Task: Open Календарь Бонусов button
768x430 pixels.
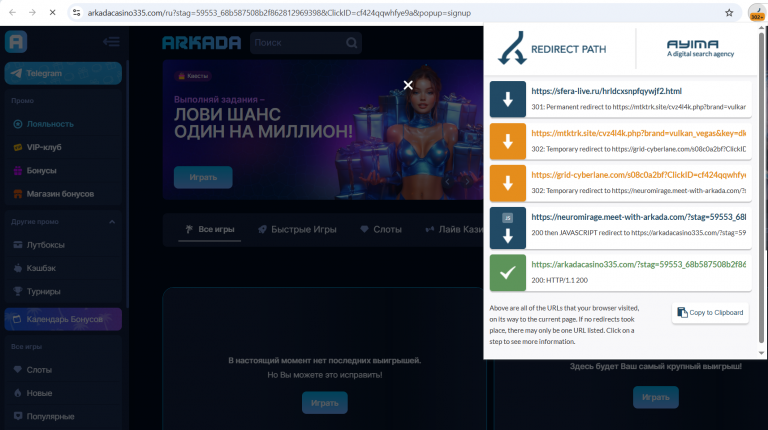Action: tap(63, 319)
